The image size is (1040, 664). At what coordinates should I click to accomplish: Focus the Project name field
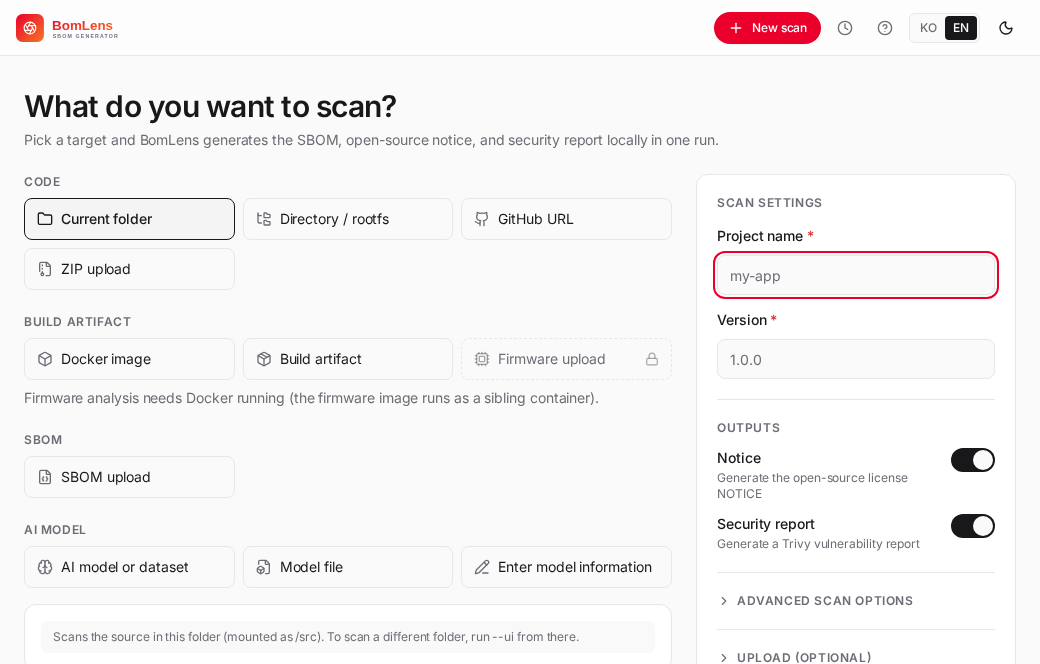point(856,275)
